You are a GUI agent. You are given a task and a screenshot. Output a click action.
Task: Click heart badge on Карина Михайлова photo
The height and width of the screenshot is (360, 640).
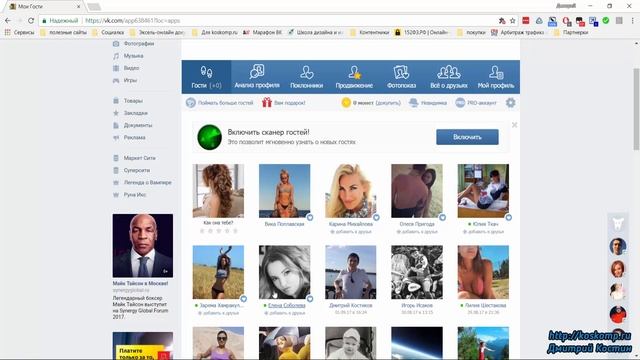[376, 218]
